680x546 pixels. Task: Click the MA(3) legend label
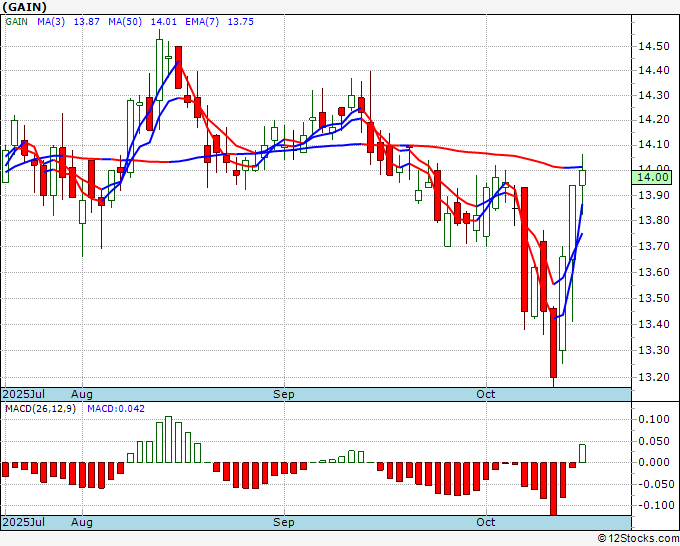pos(51,22)
